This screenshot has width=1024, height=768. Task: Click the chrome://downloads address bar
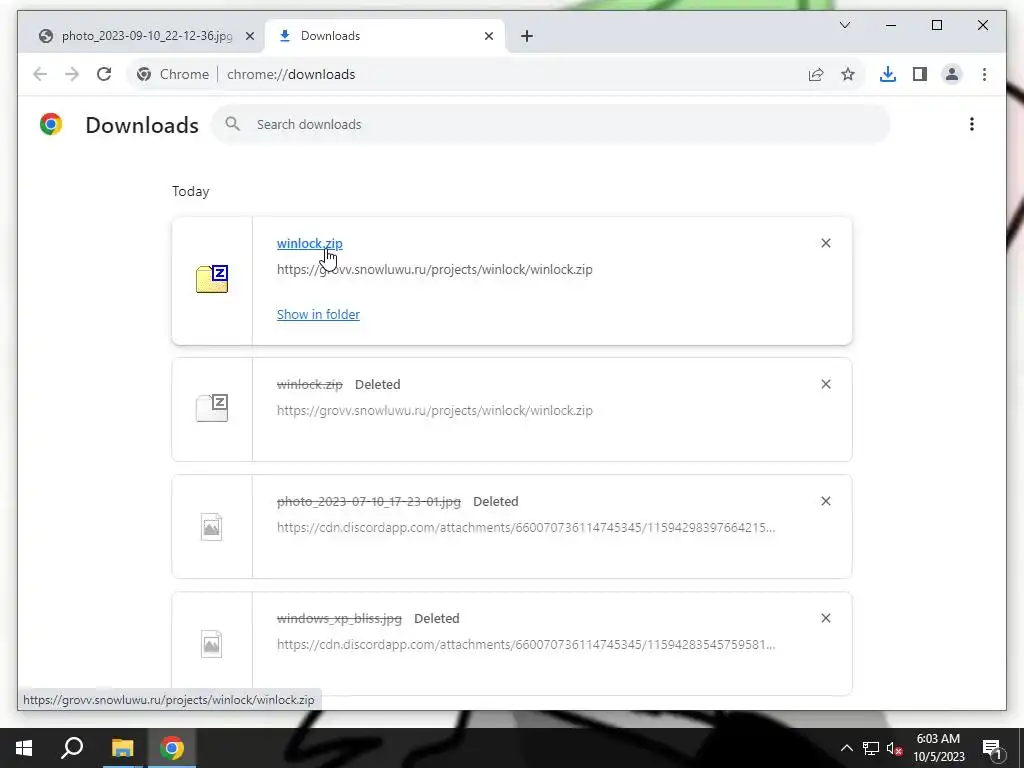point(496,74)
